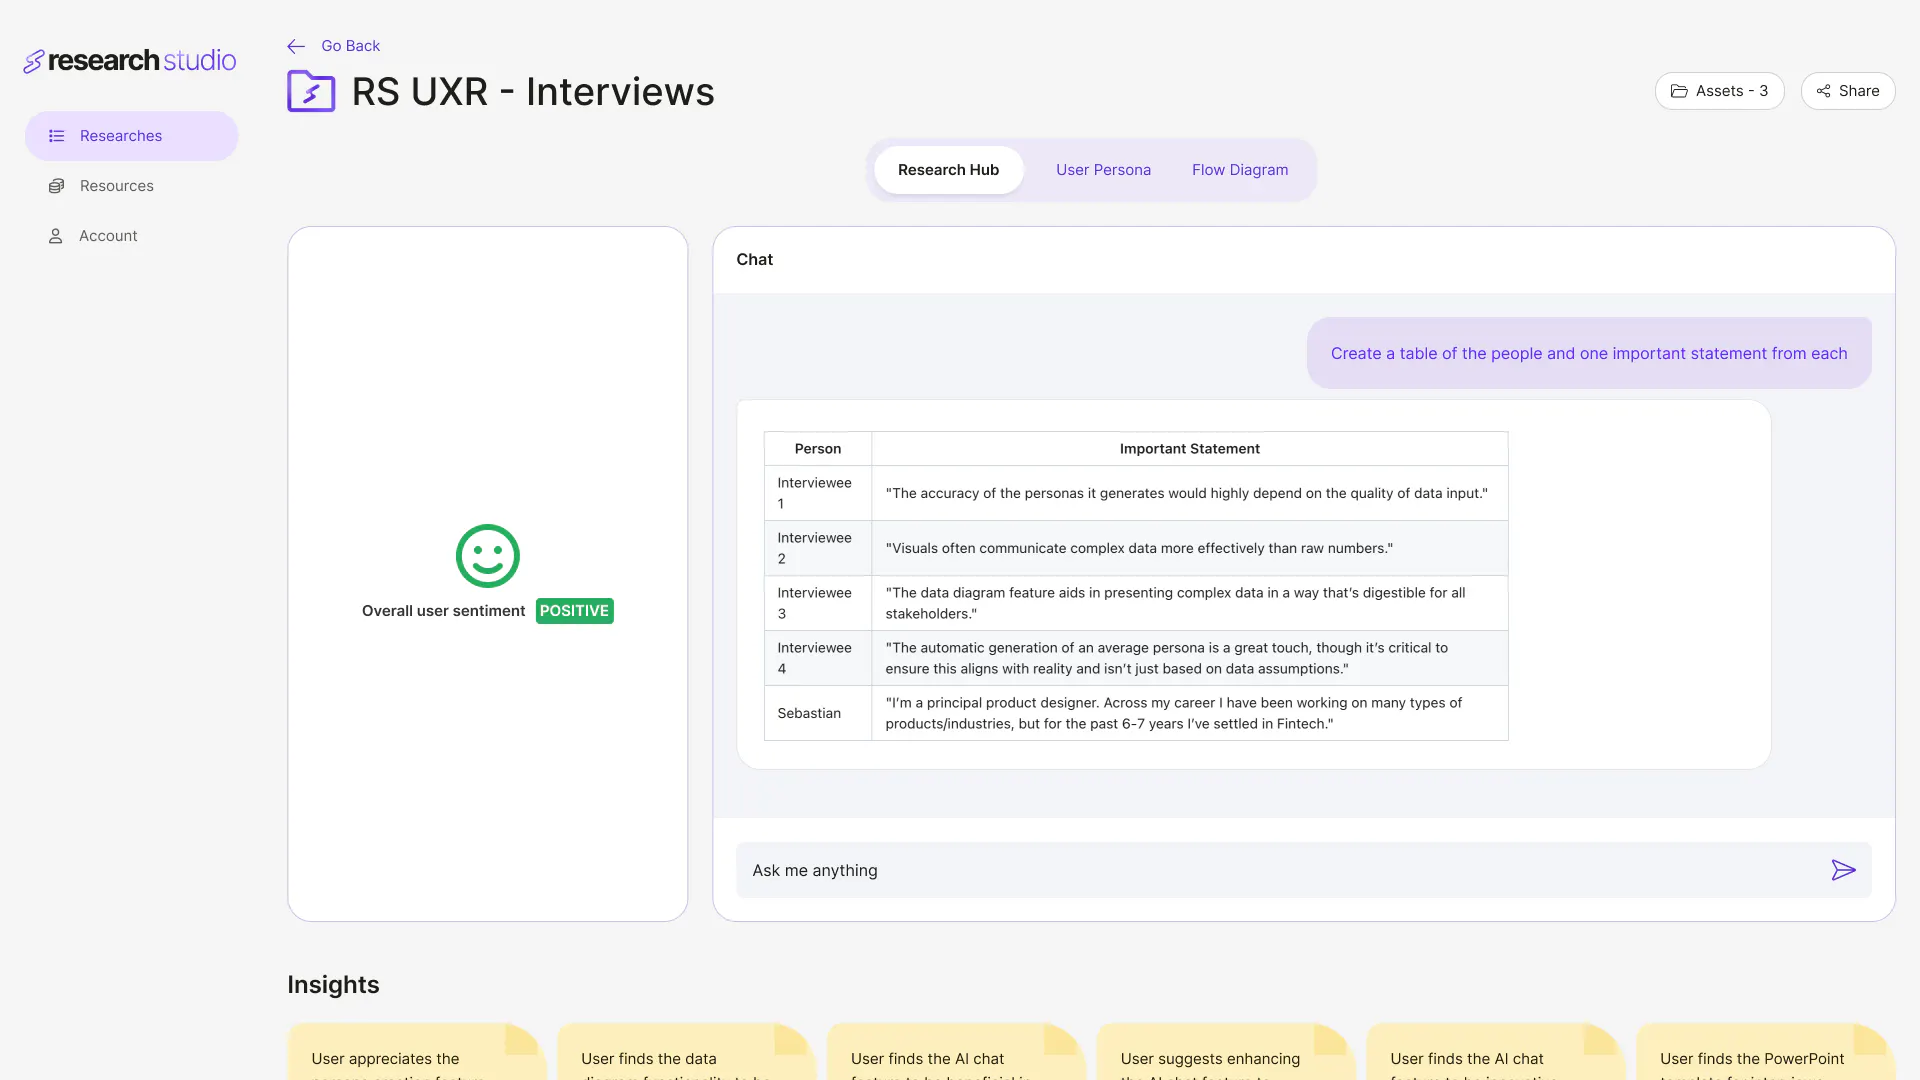1920x1080 pixels.
Task: Click statement about automatic generation of persona
Action: point(1190,658)
